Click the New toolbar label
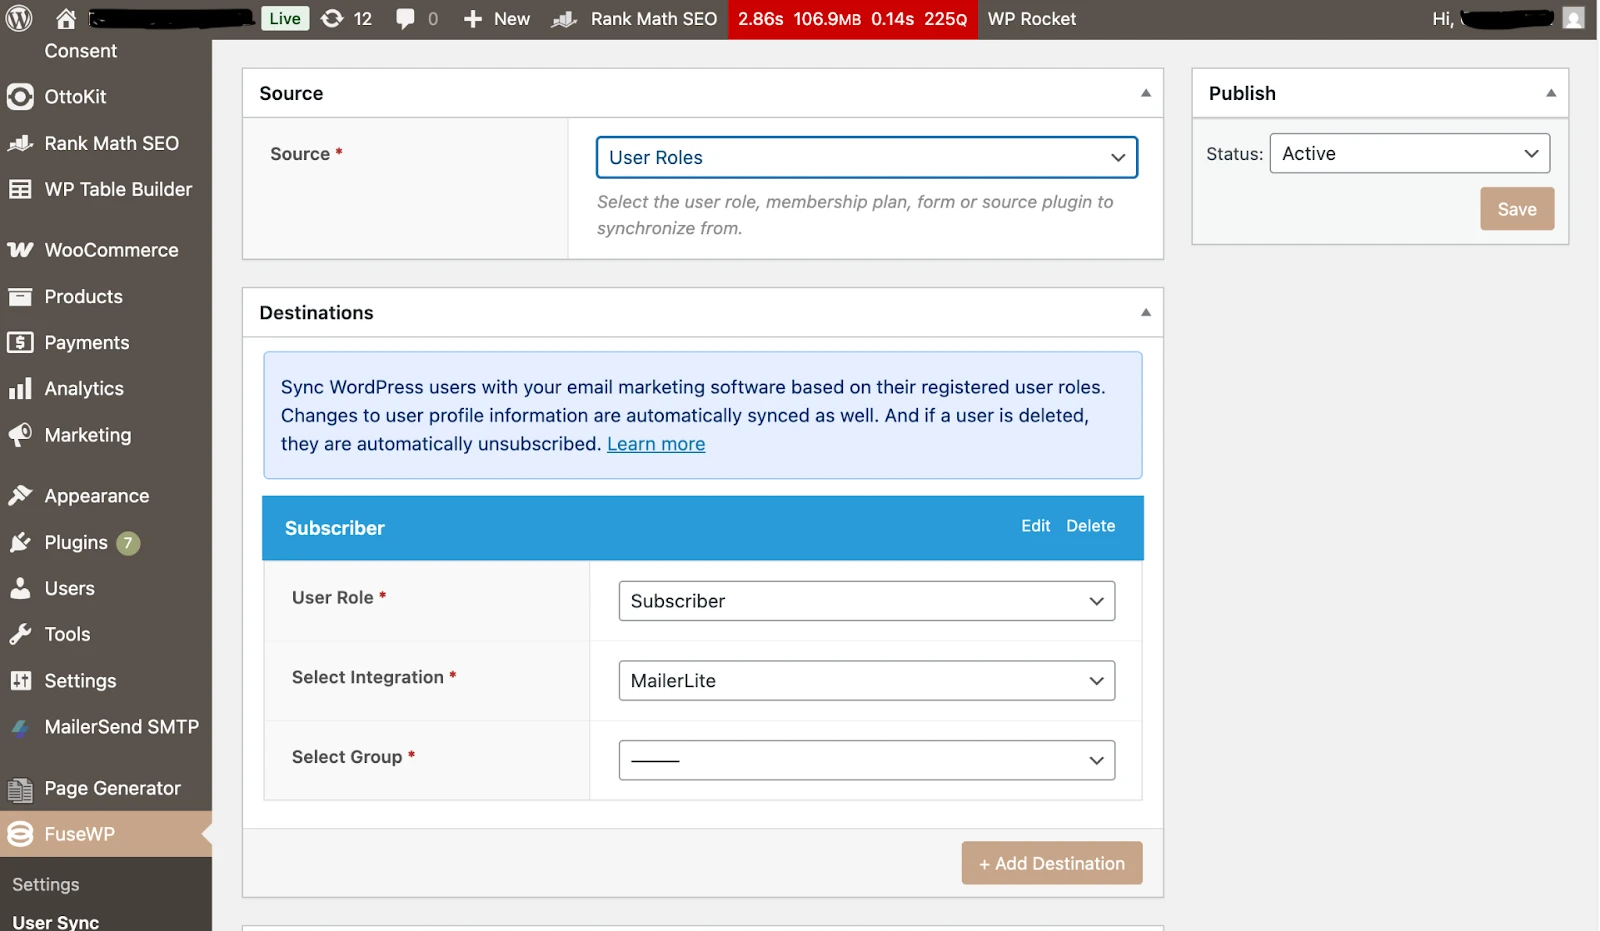Image resolution: width=1600 pixels, height=931 pixels. [512, 19]
